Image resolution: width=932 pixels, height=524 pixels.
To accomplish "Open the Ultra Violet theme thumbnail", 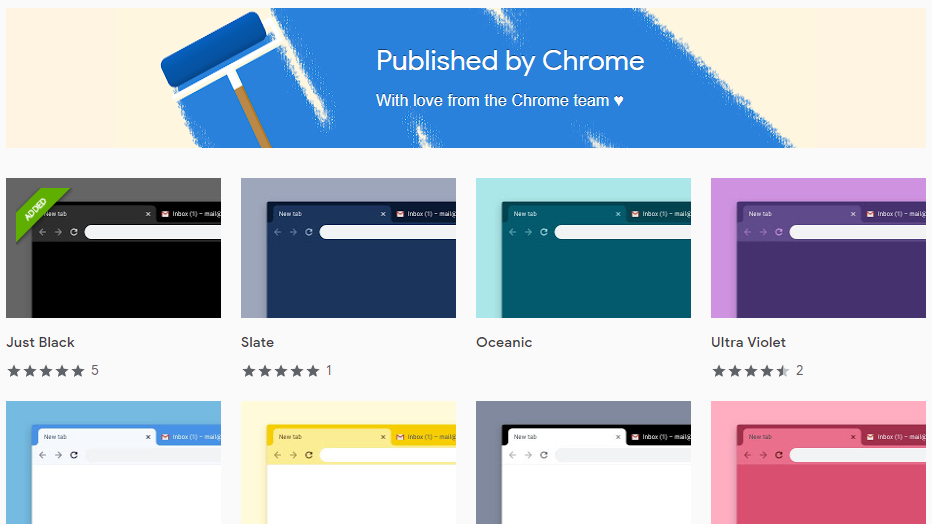I will click(x=818, y=248).
